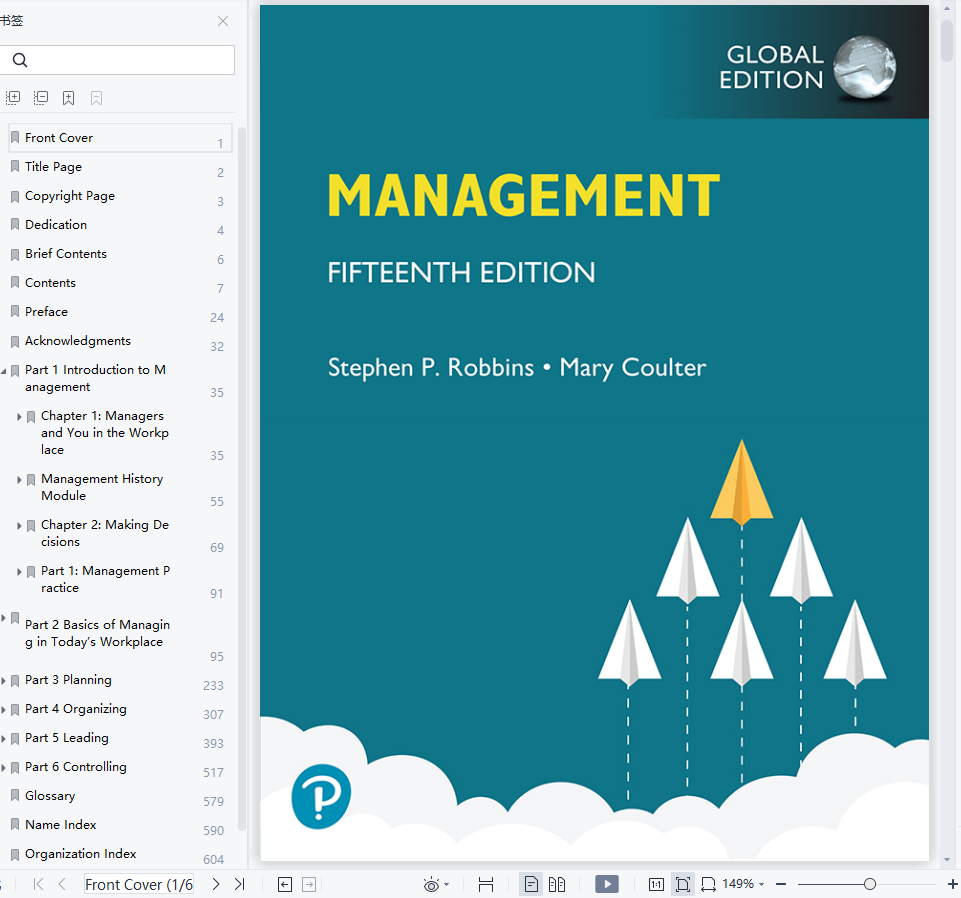Image resolution: width=961 pixels, height=898 pixels.
Task: Select single page view
Action: [x=531, y=885]
